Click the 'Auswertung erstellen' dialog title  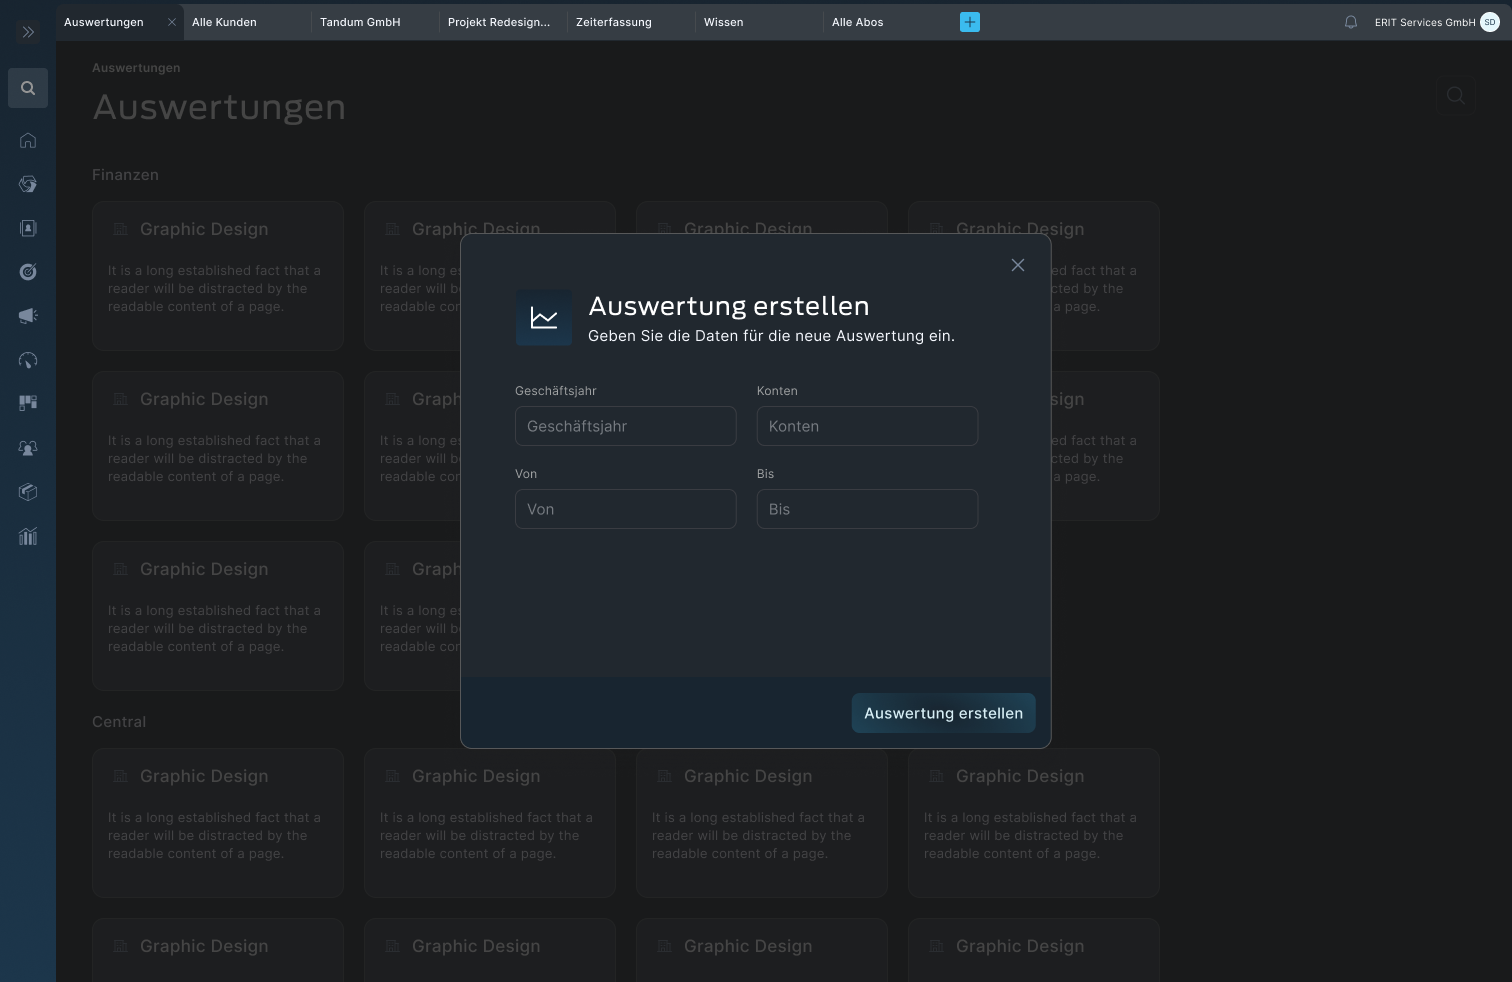(729, 306)
